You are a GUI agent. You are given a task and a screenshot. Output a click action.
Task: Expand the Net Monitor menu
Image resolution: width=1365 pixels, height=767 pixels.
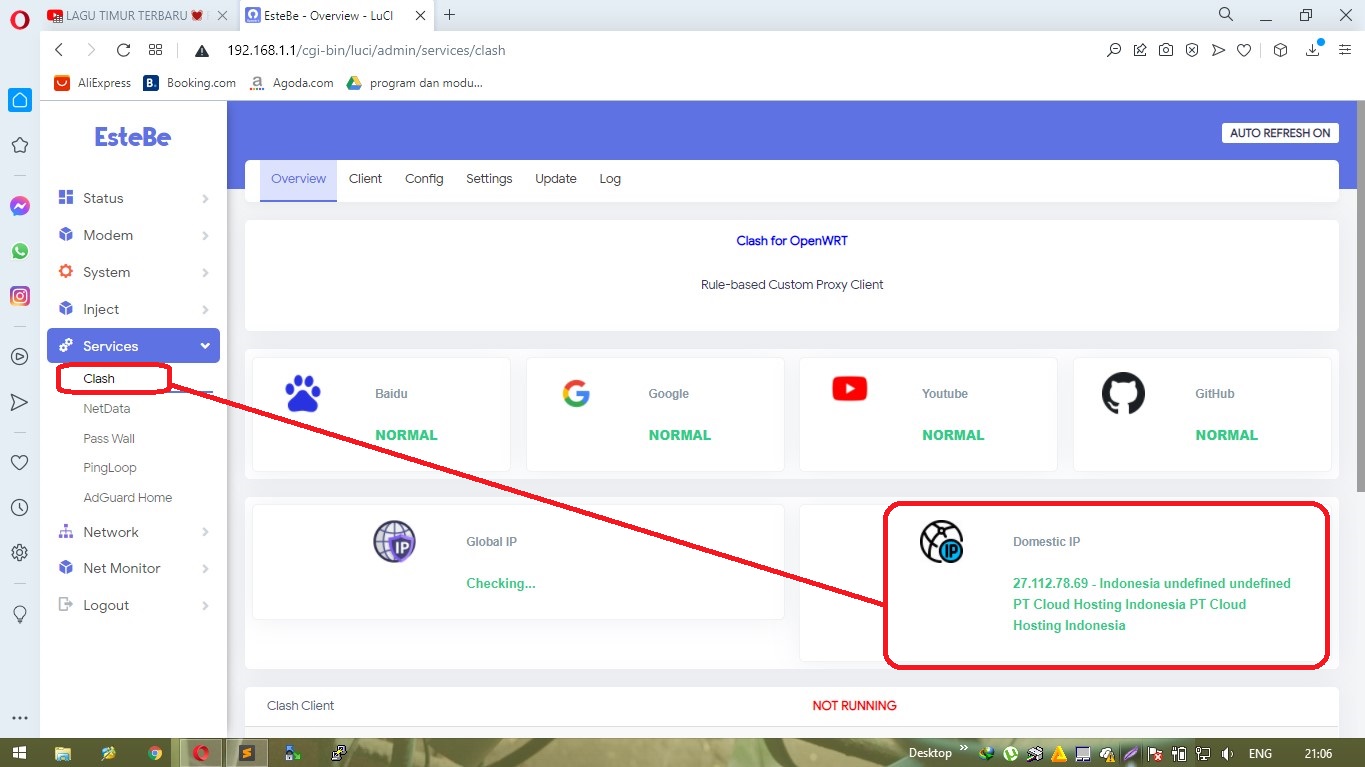point(133,568)
